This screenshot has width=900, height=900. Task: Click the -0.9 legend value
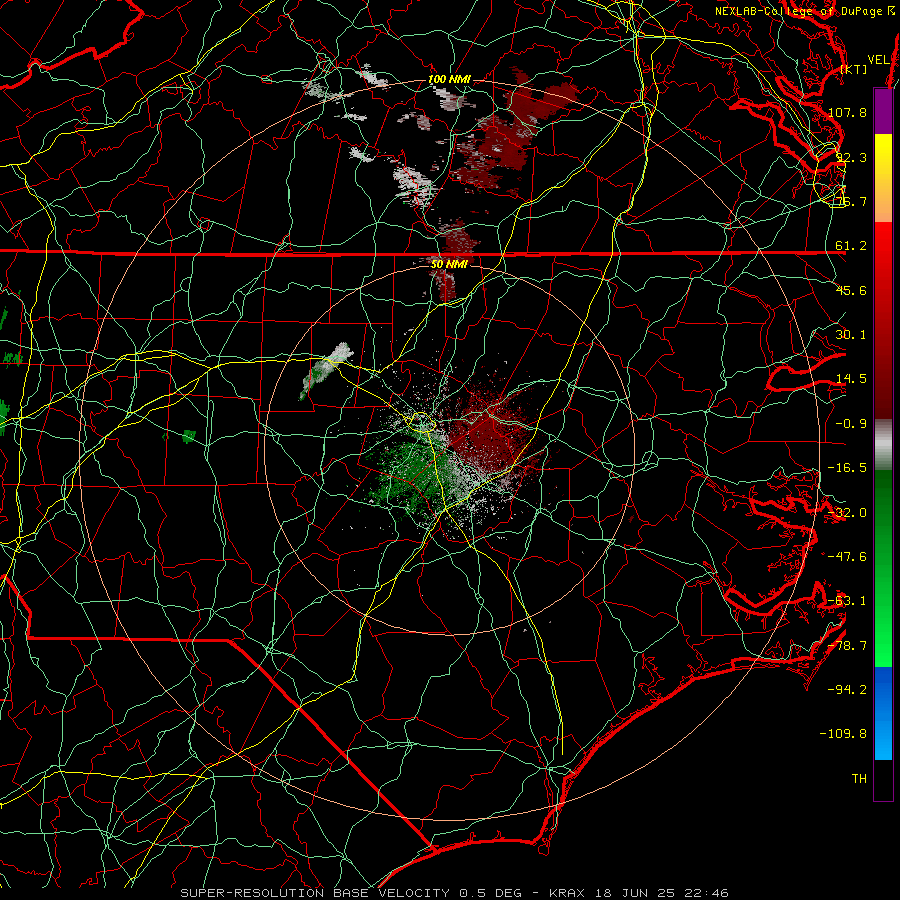[851, 424]
